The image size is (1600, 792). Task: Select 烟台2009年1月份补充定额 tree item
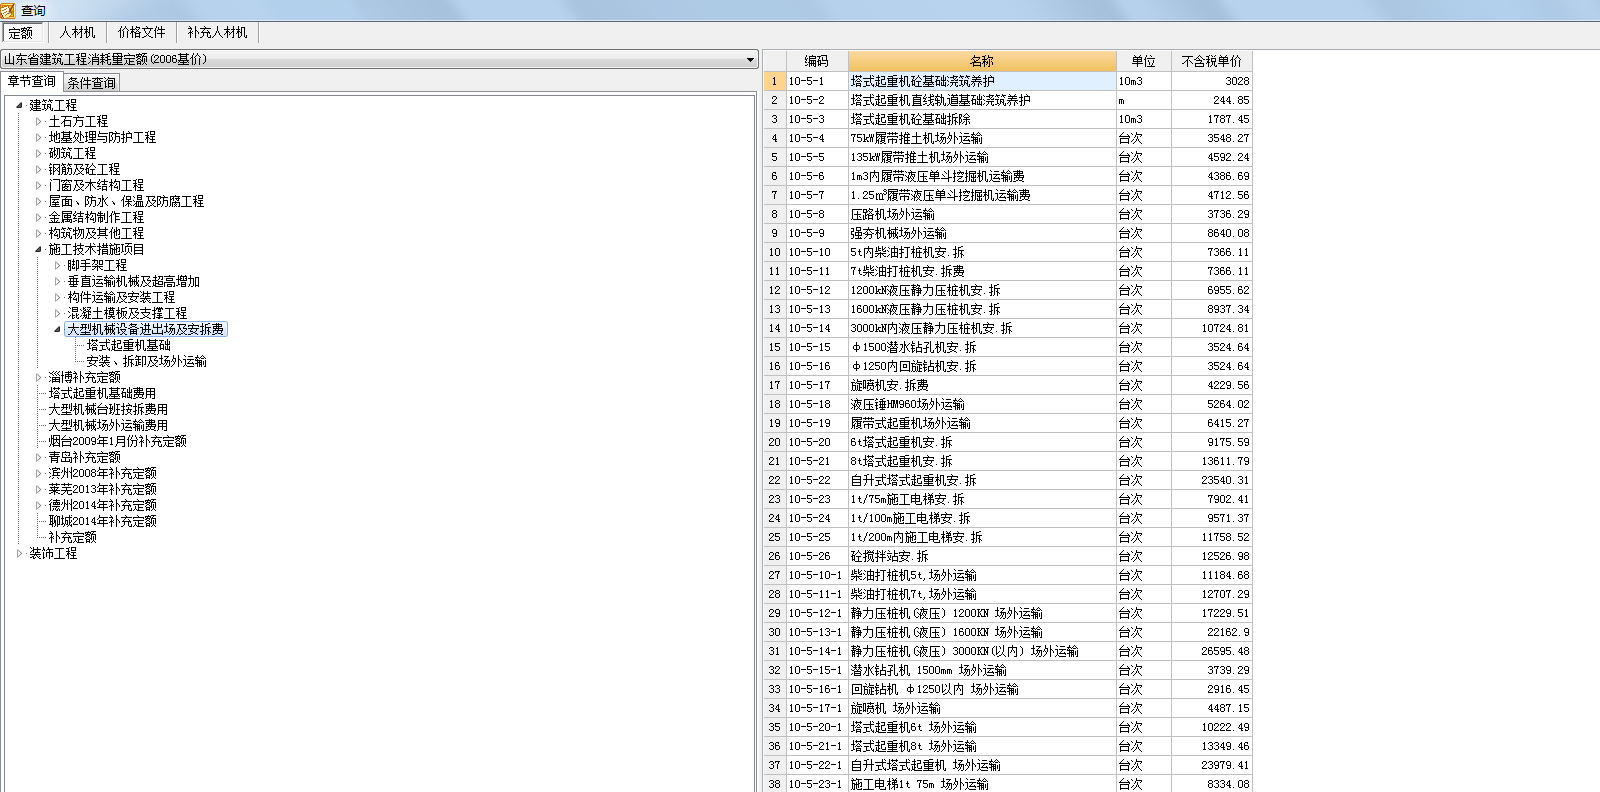117,441
